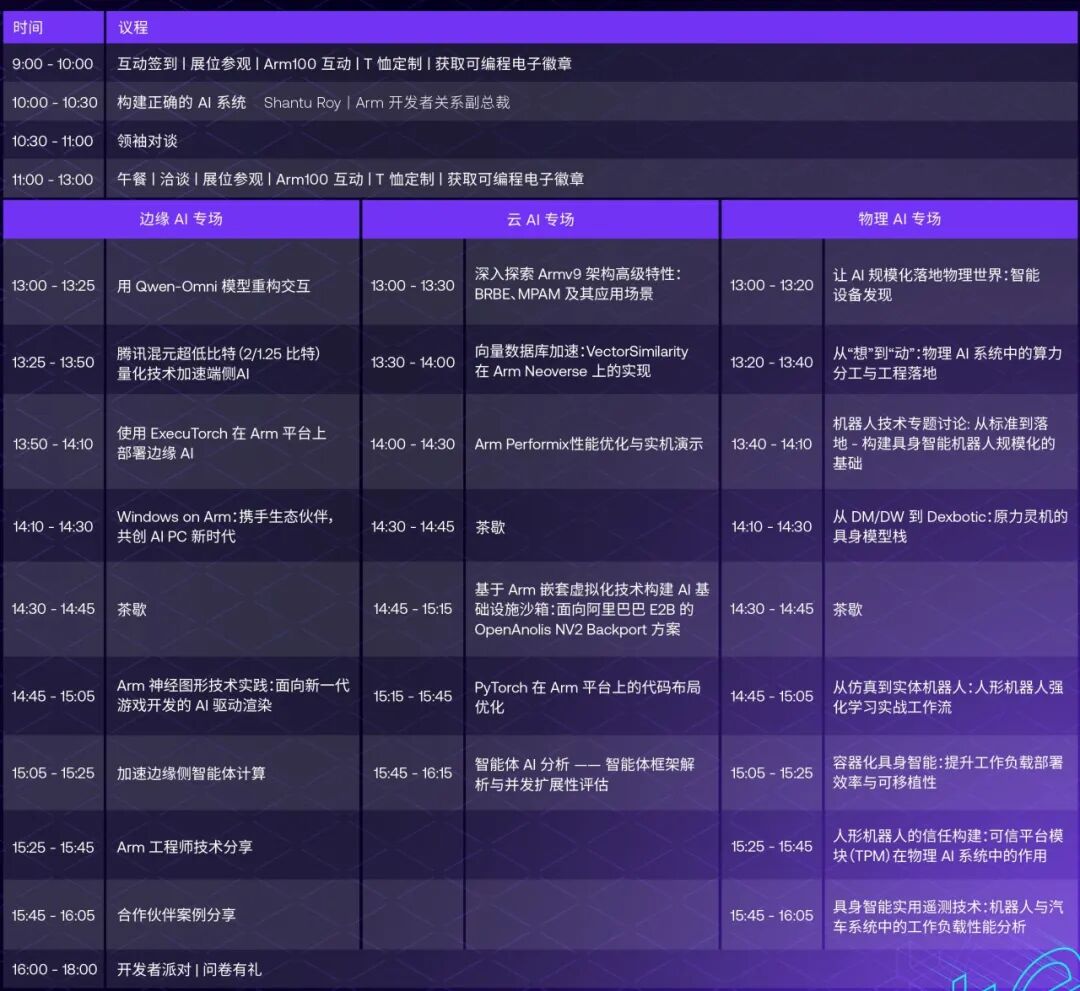The height and width of the screenshot is (991, 1080).
Task: Click 容器化具身智能 session title
Action: [x=948, y=773]
